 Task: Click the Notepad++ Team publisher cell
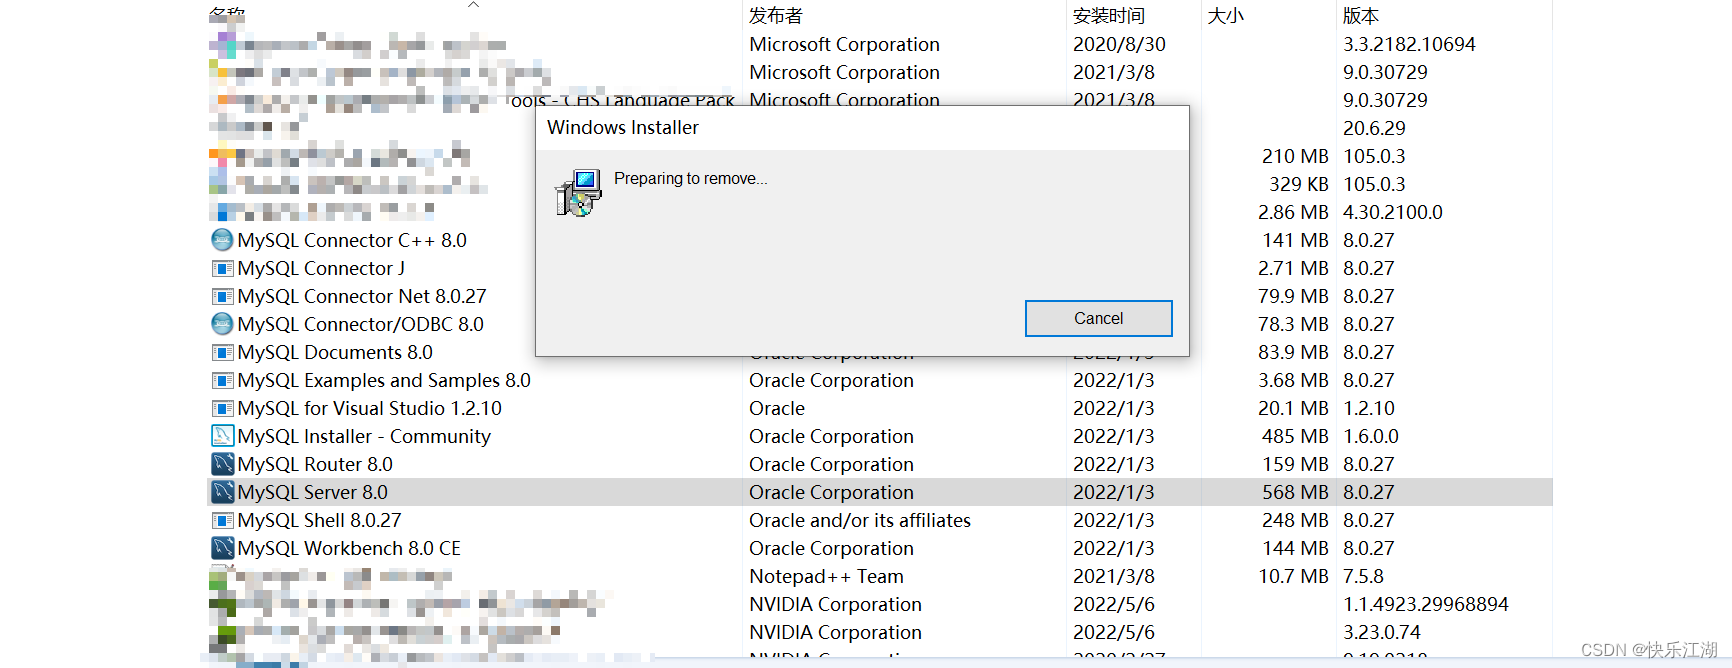[827, 576]
